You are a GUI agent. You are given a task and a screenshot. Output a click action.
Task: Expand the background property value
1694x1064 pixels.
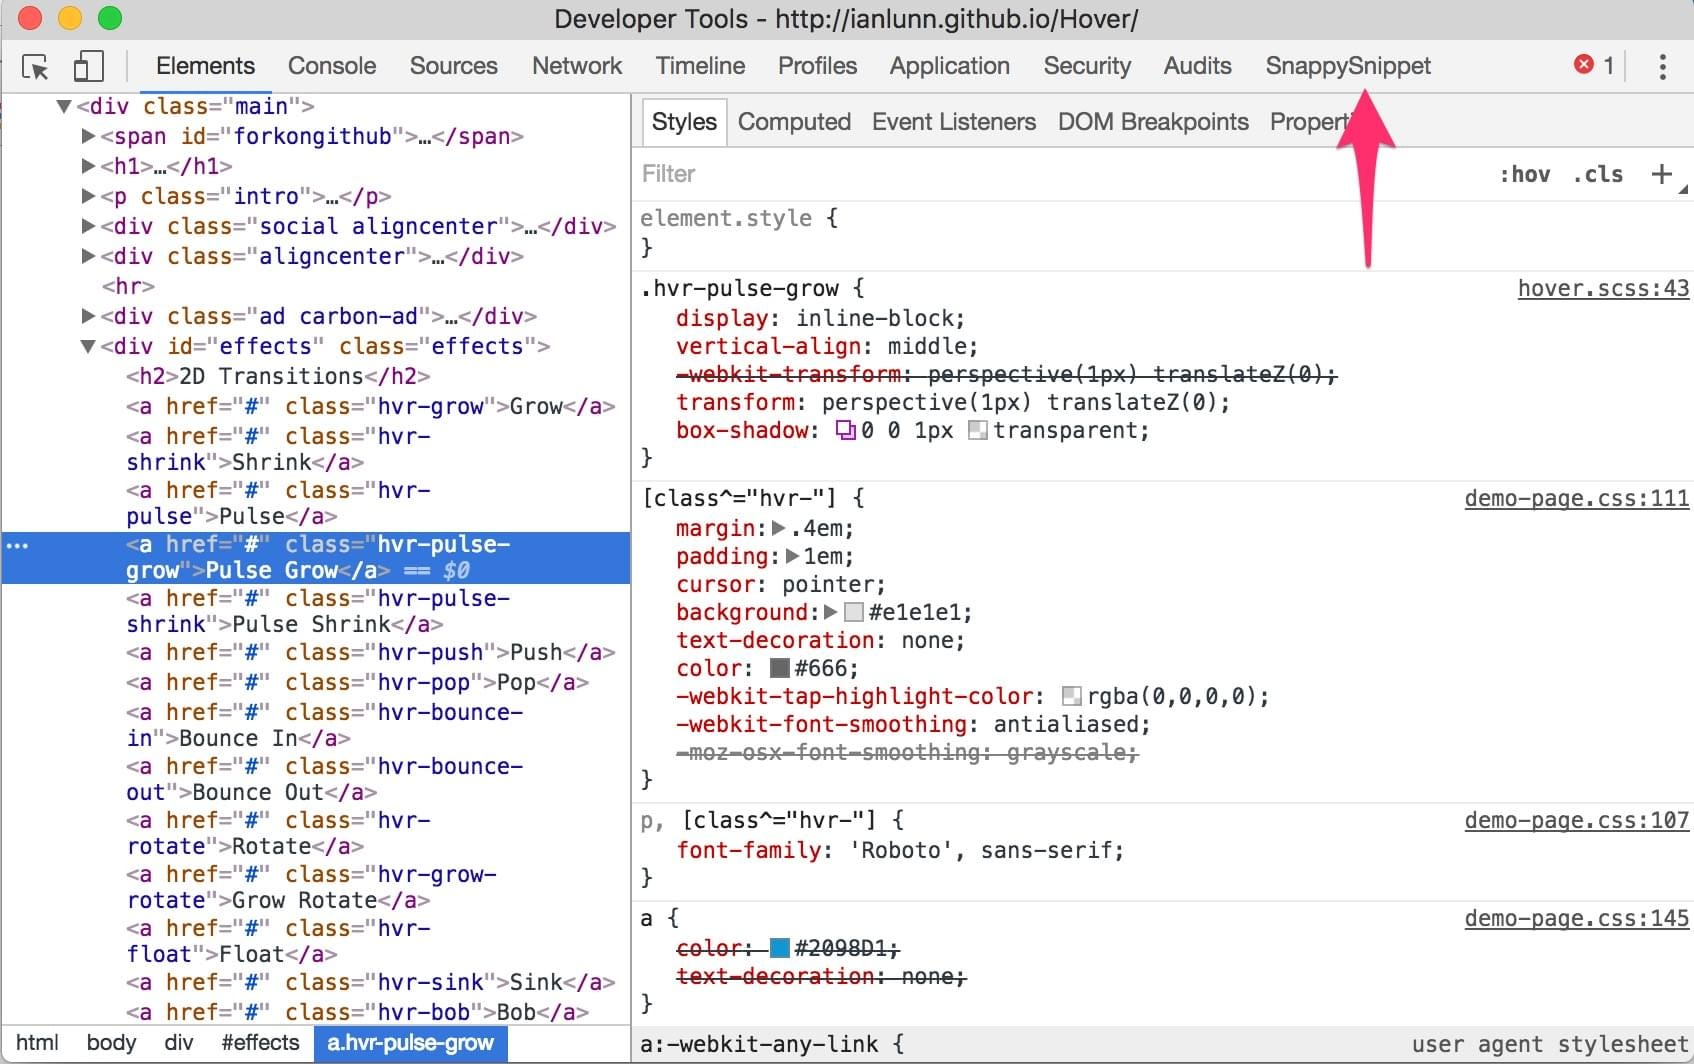click(828, 612)
